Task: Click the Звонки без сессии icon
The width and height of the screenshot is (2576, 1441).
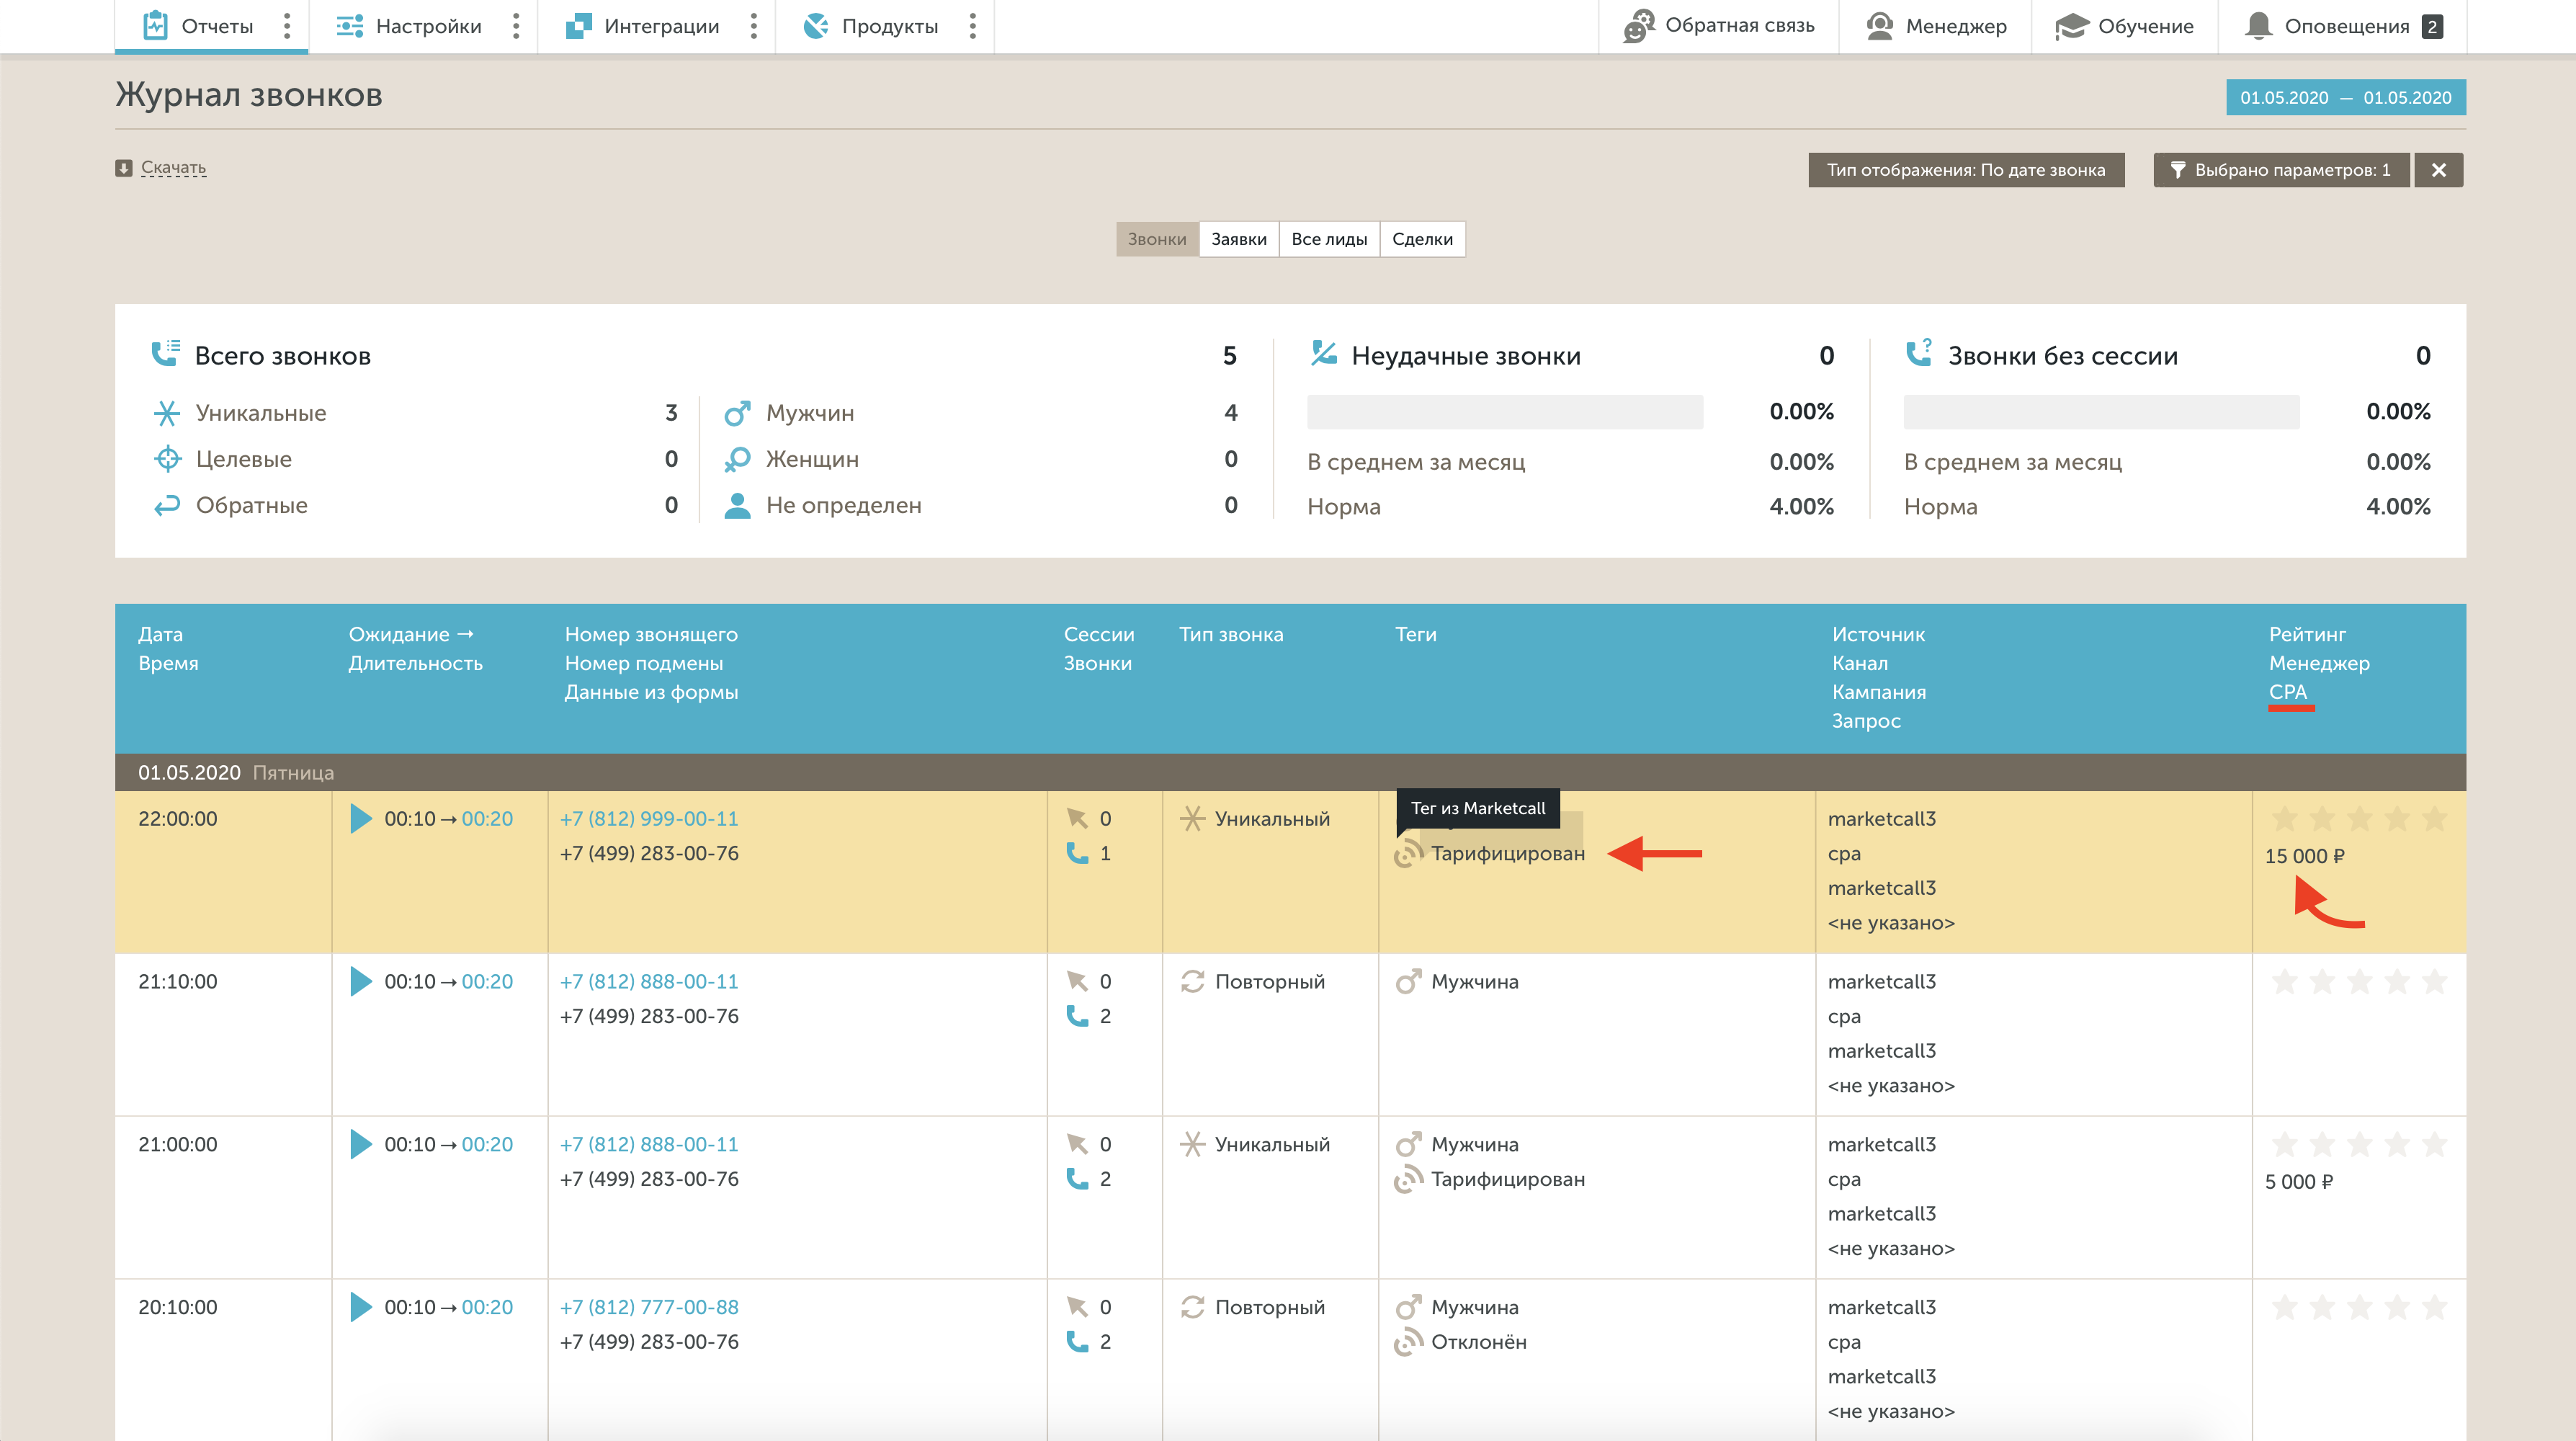Action: point(1919,353)
